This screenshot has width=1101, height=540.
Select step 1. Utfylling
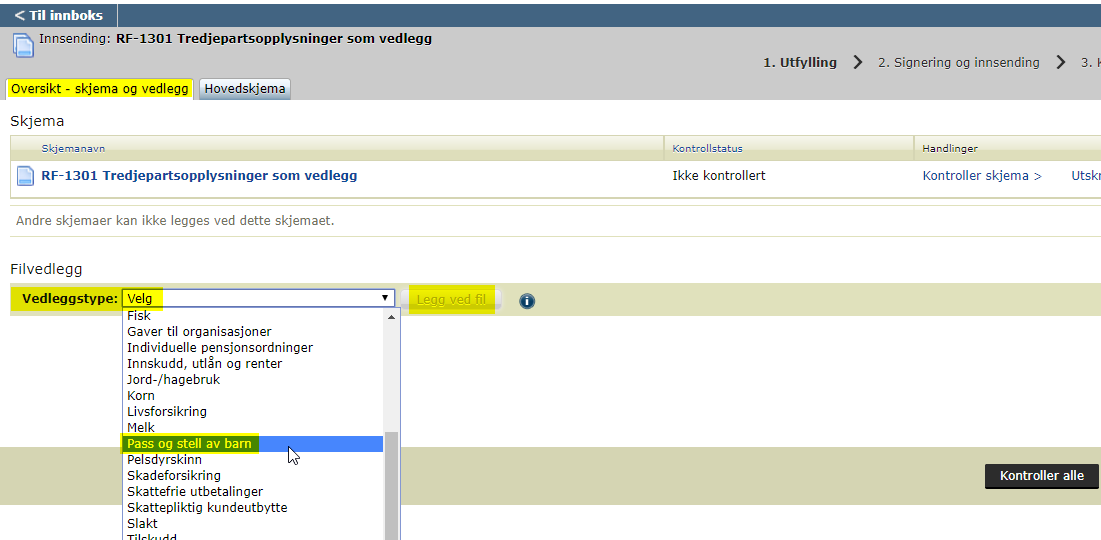pyautogui.click(x=800, y=62)
